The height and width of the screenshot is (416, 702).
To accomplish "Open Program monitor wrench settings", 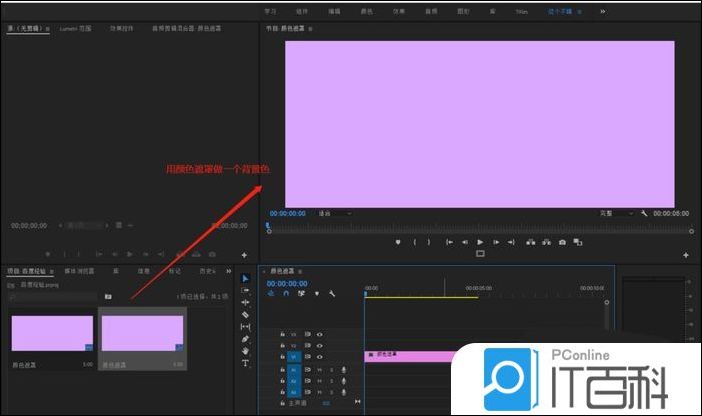I will pyautogui.click(x=644, y=213).
